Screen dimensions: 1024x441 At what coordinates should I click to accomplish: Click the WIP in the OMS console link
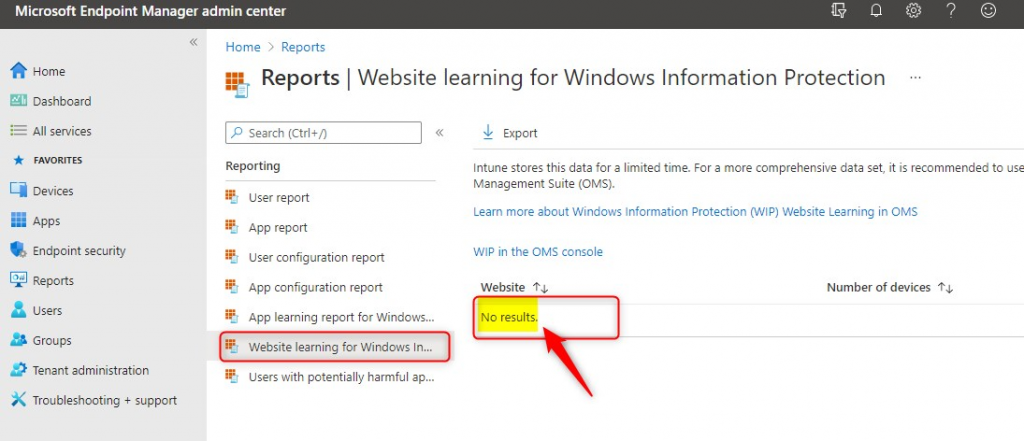pyautogui.click(x=538, y=252)
